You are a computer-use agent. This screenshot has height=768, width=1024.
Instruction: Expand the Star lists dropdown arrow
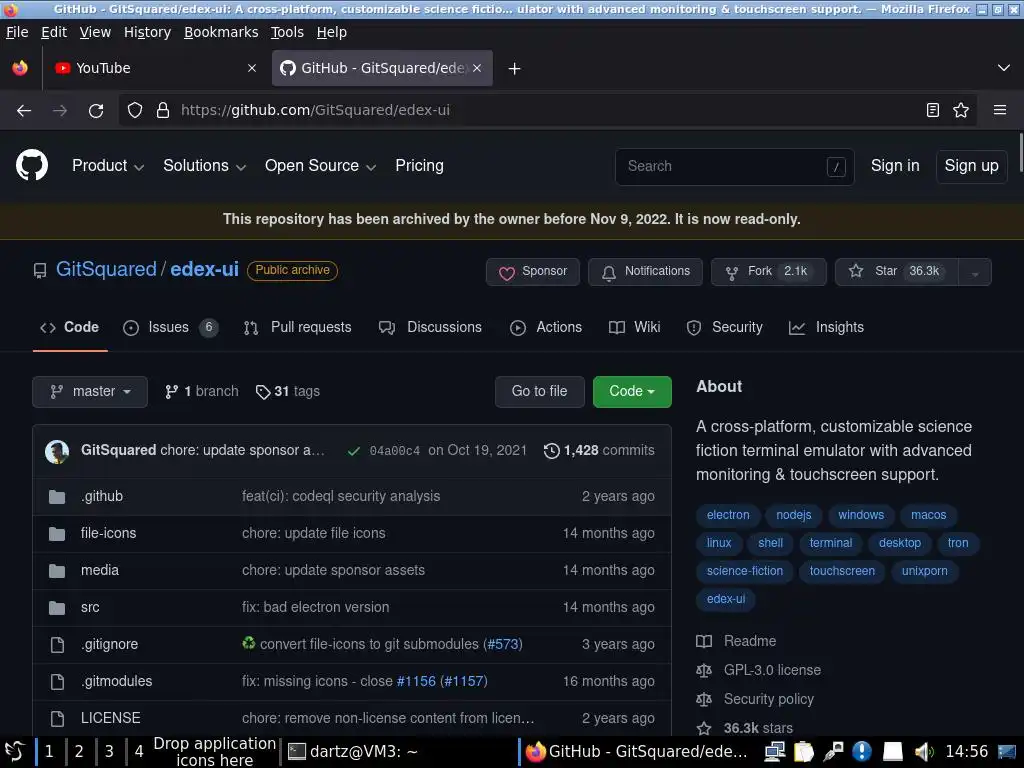[x=975, y=273]
